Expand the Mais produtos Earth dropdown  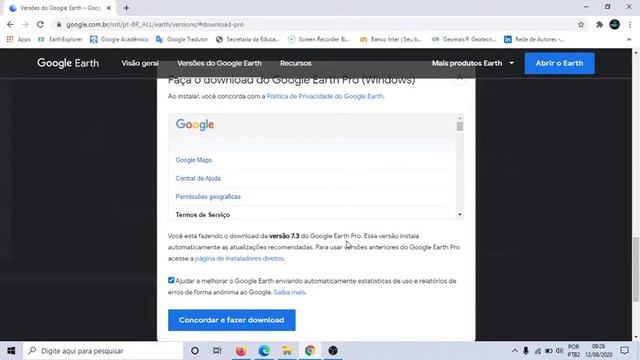coord(473,63)
